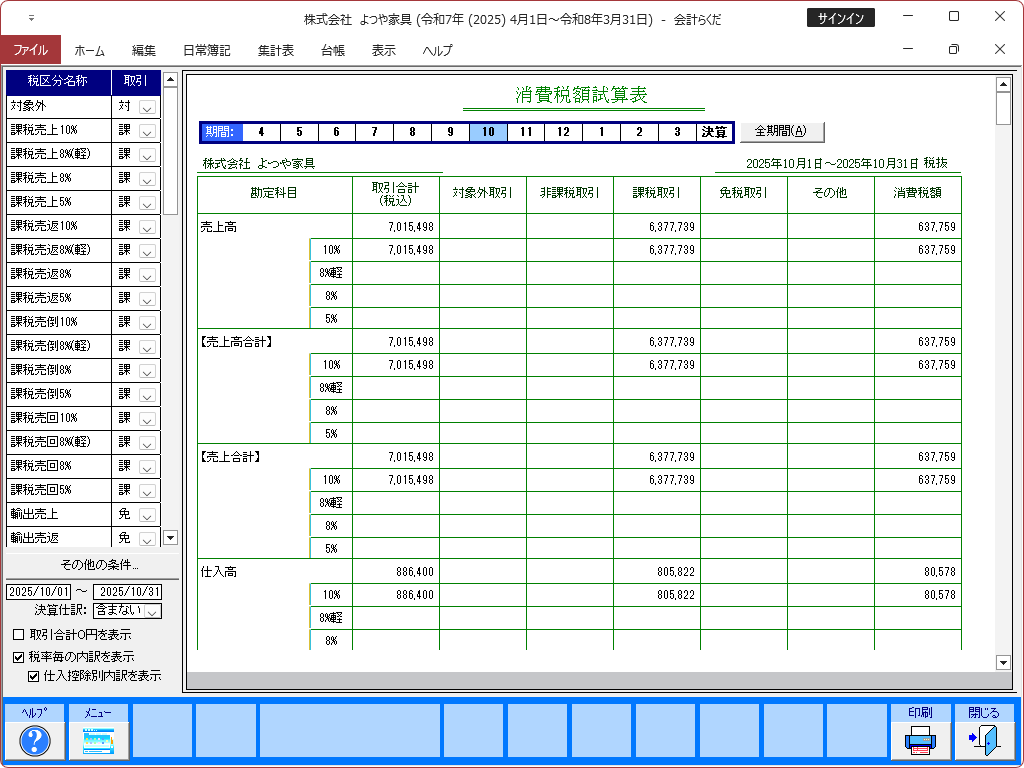Image resolution: width=1024 pixels, height=768 pixels.
Task: Enable showing zero yen transaction totals
Action: click(19, 635)
